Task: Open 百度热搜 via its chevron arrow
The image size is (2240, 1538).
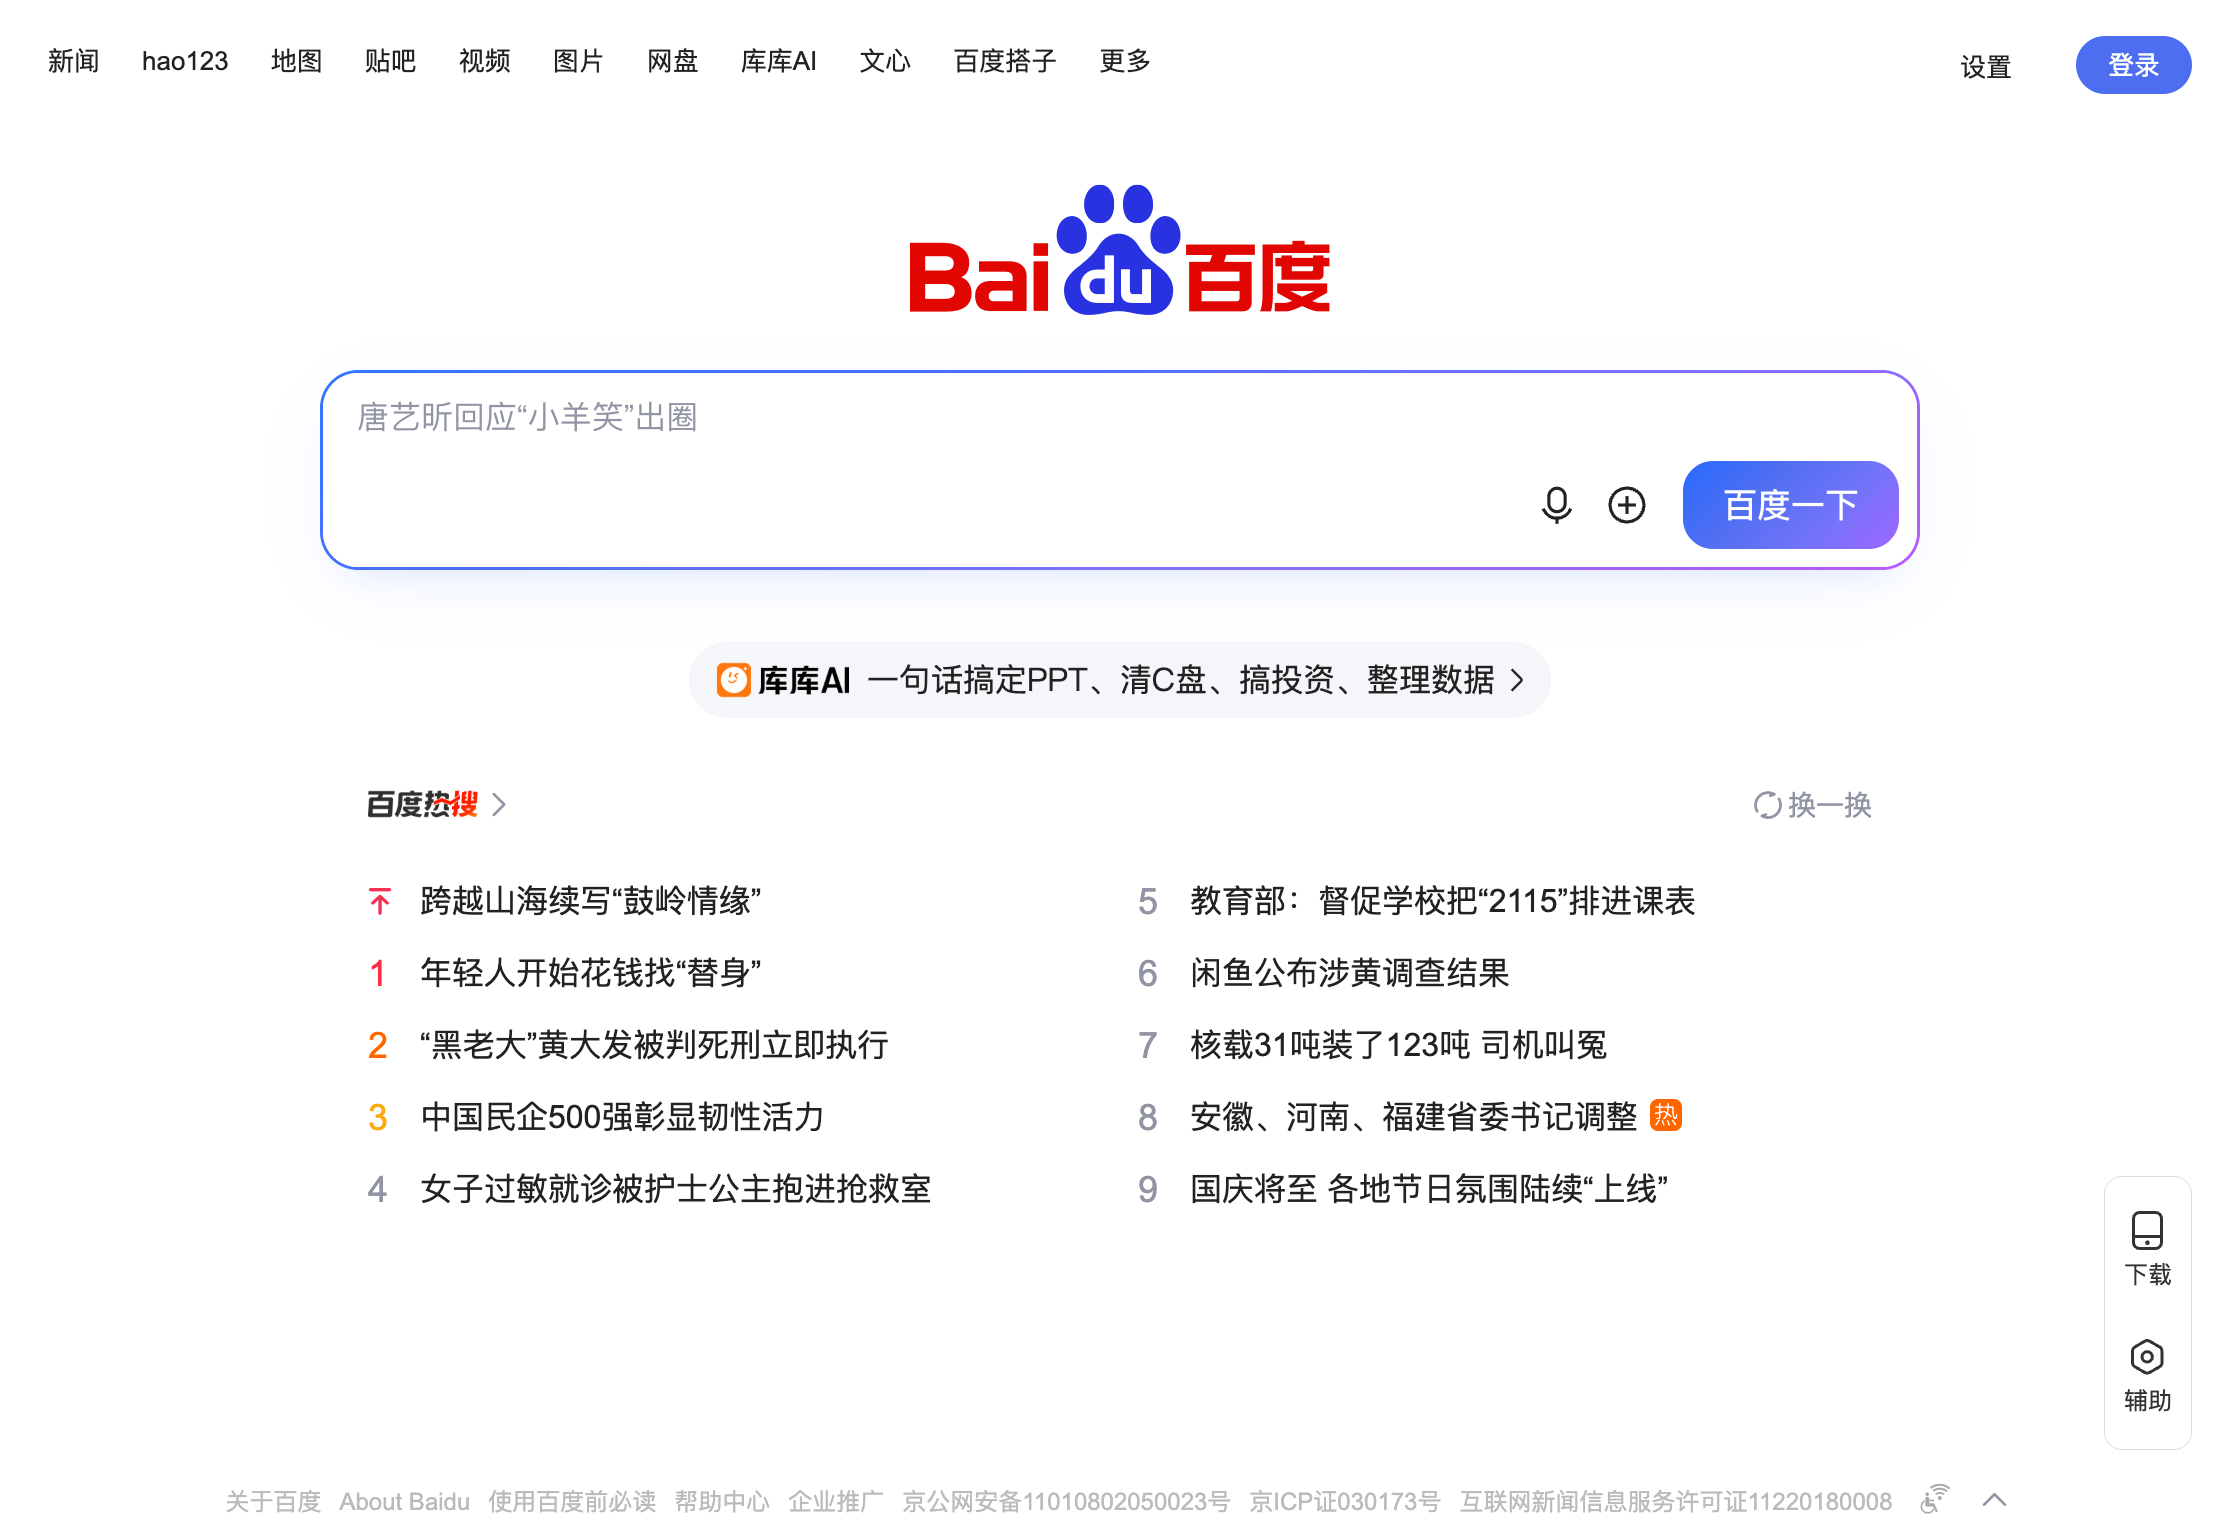Action: (x=499, y=805)
